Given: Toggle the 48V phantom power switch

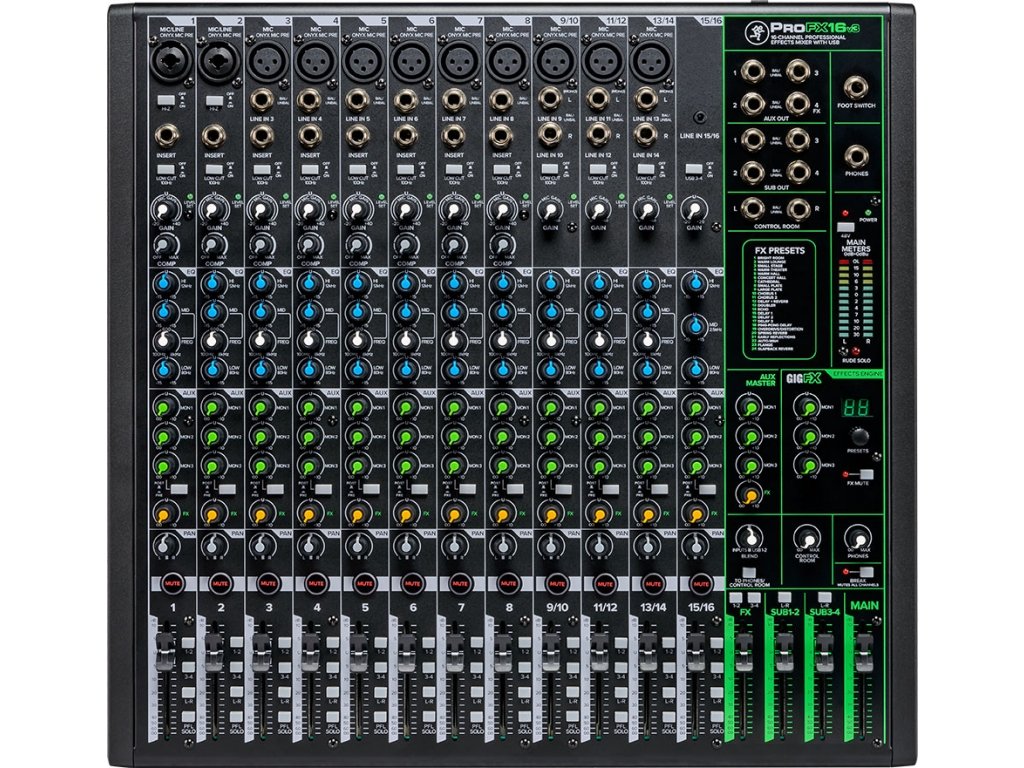Looking at the screenshot, I should click(x=845, y=227).
